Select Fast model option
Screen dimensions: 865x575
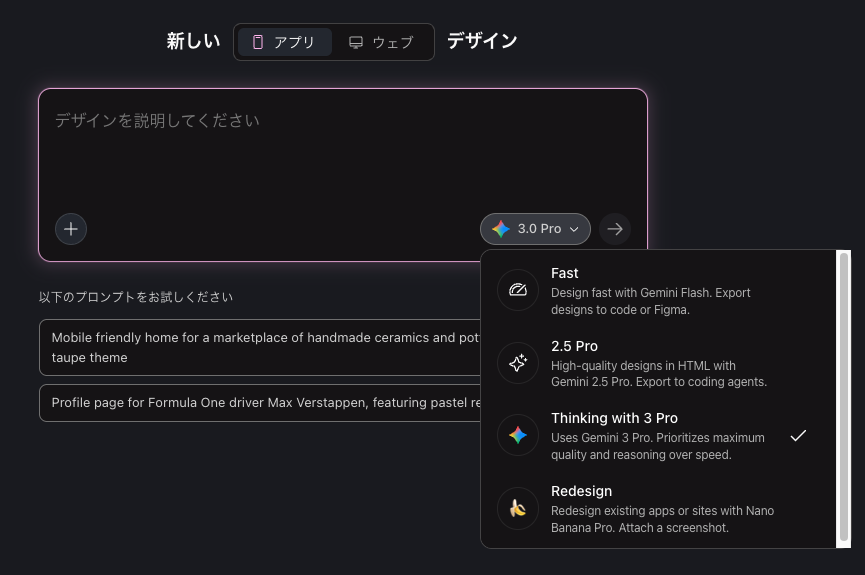[650, 290]
